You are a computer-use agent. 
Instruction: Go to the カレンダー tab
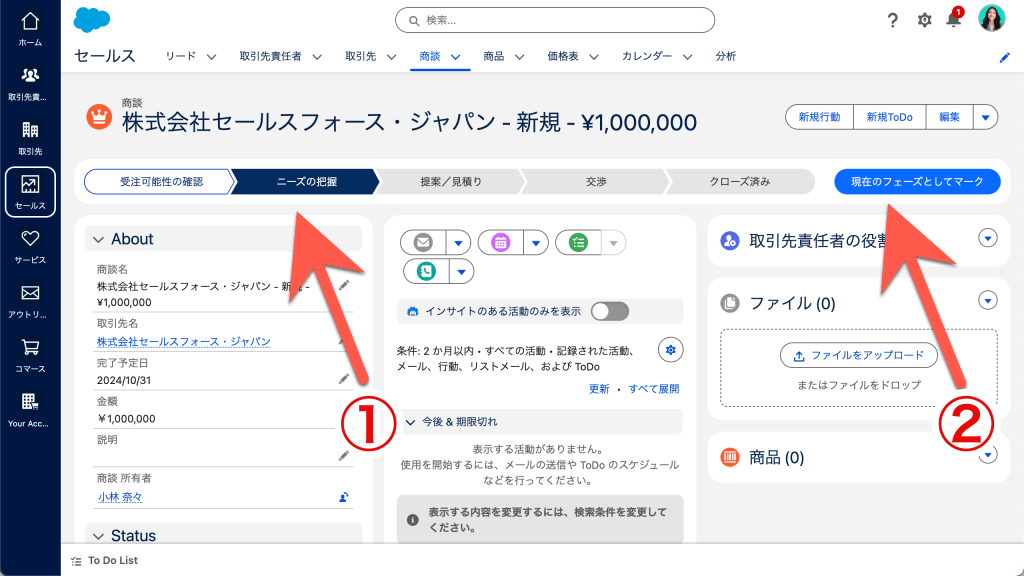pos(647,56)
